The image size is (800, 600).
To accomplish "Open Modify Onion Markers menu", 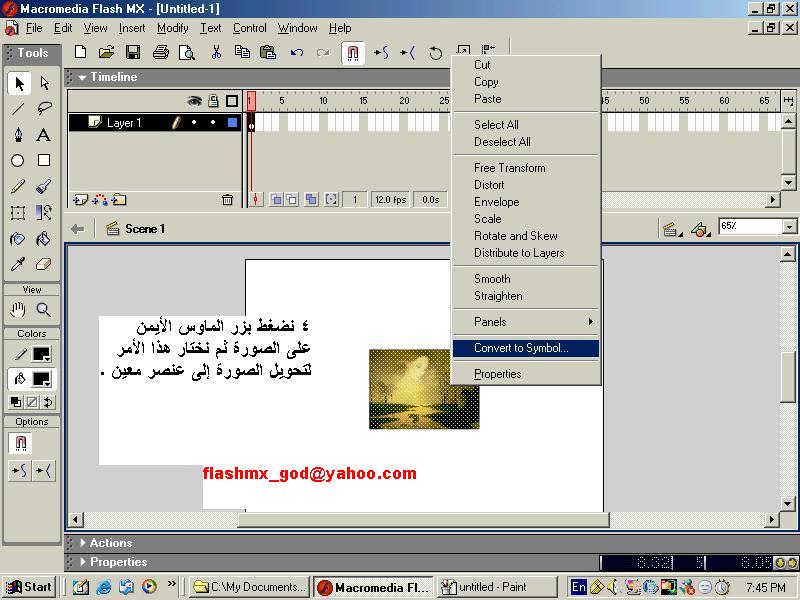I will [331, 199].
